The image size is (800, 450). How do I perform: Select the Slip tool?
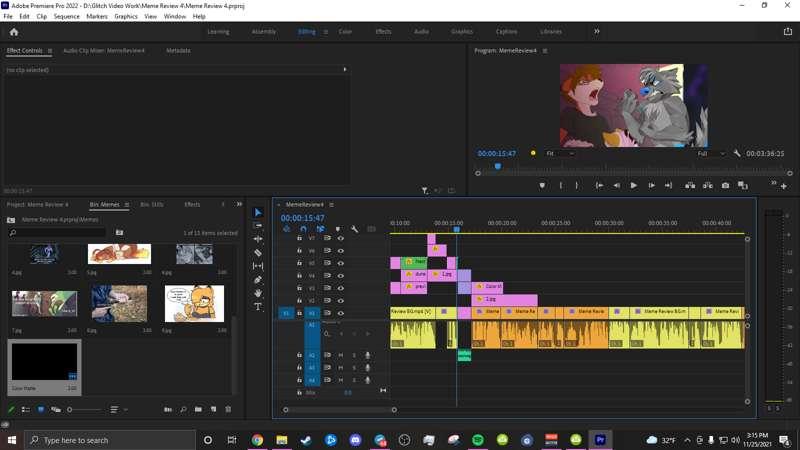pos(258,266)
